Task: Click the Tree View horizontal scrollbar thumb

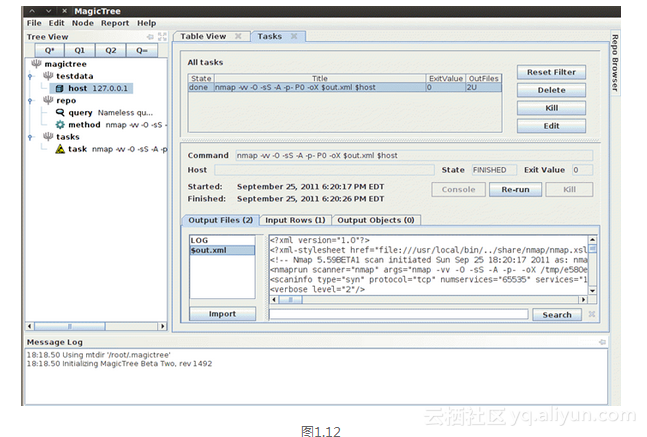Action: (x=70, y=326)
